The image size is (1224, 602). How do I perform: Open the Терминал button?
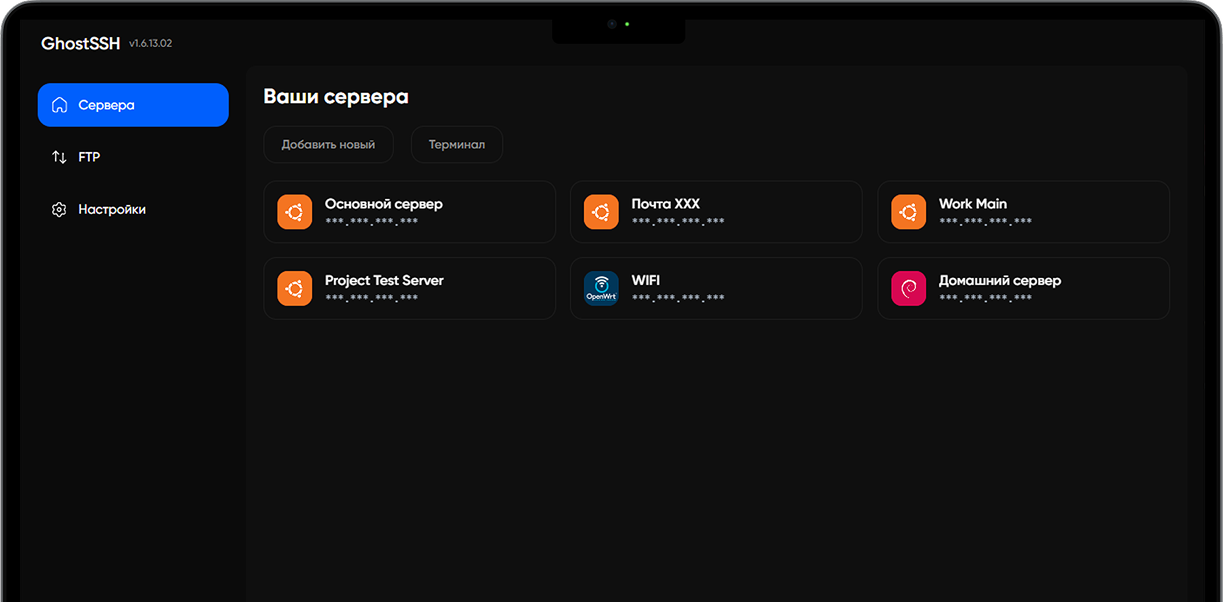pyautogui.click(x=456, y=145)
